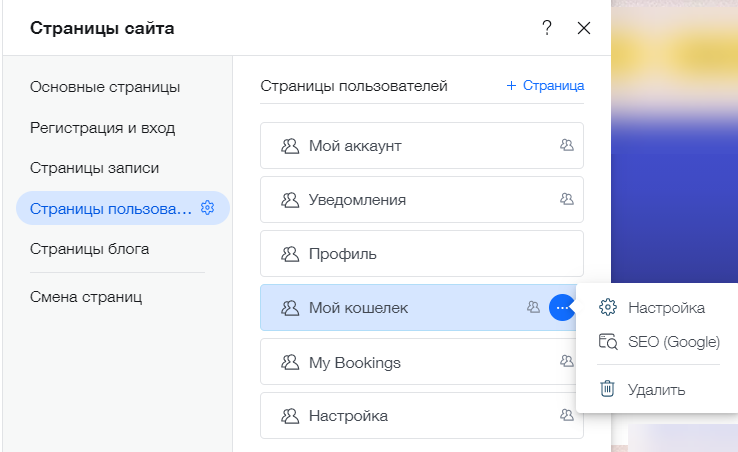
Task: Select the Профиль page item
Action: 422,254
